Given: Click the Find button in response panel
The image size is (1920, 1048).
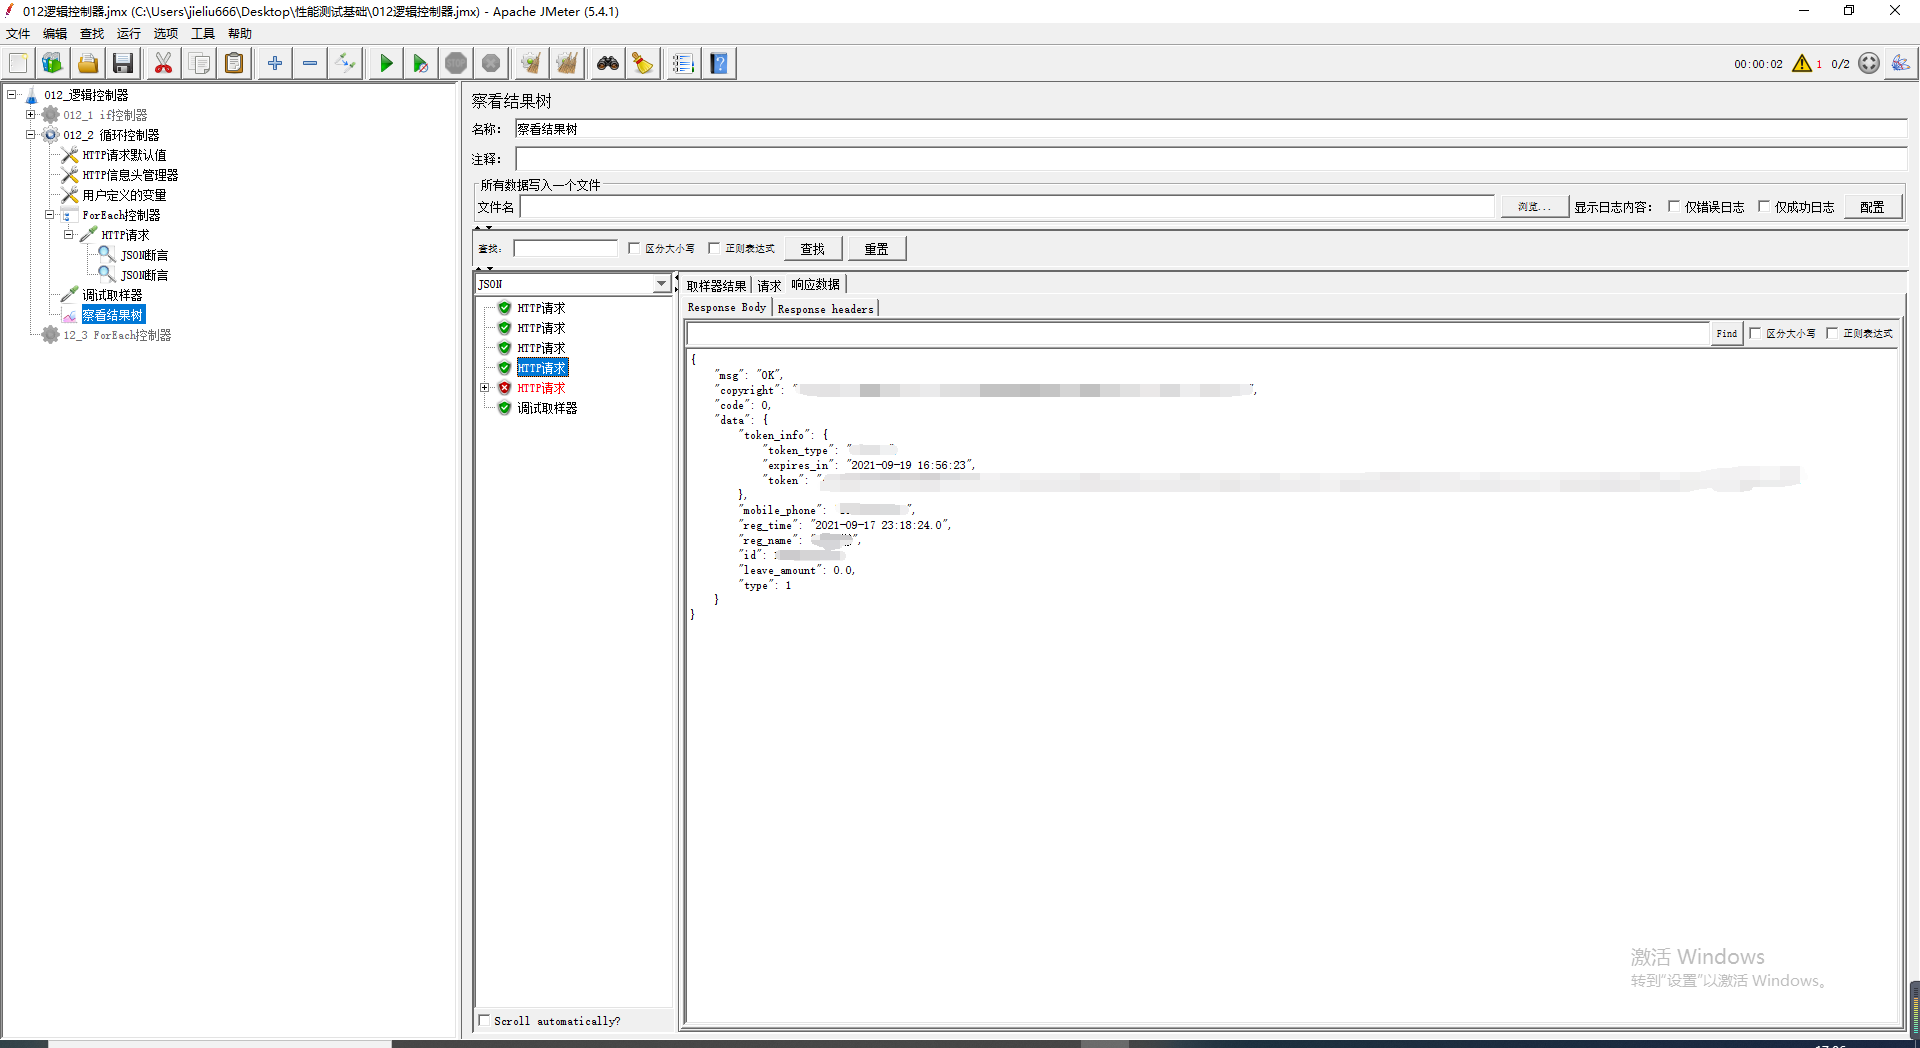Looking at the screenshot, I should click(x=1727, y=333).
